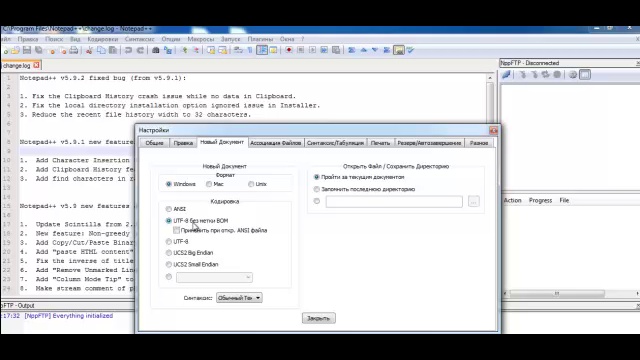The image size is (640, 360).
Task: Open Find with the binoculars icon
Action: point(156,50)
